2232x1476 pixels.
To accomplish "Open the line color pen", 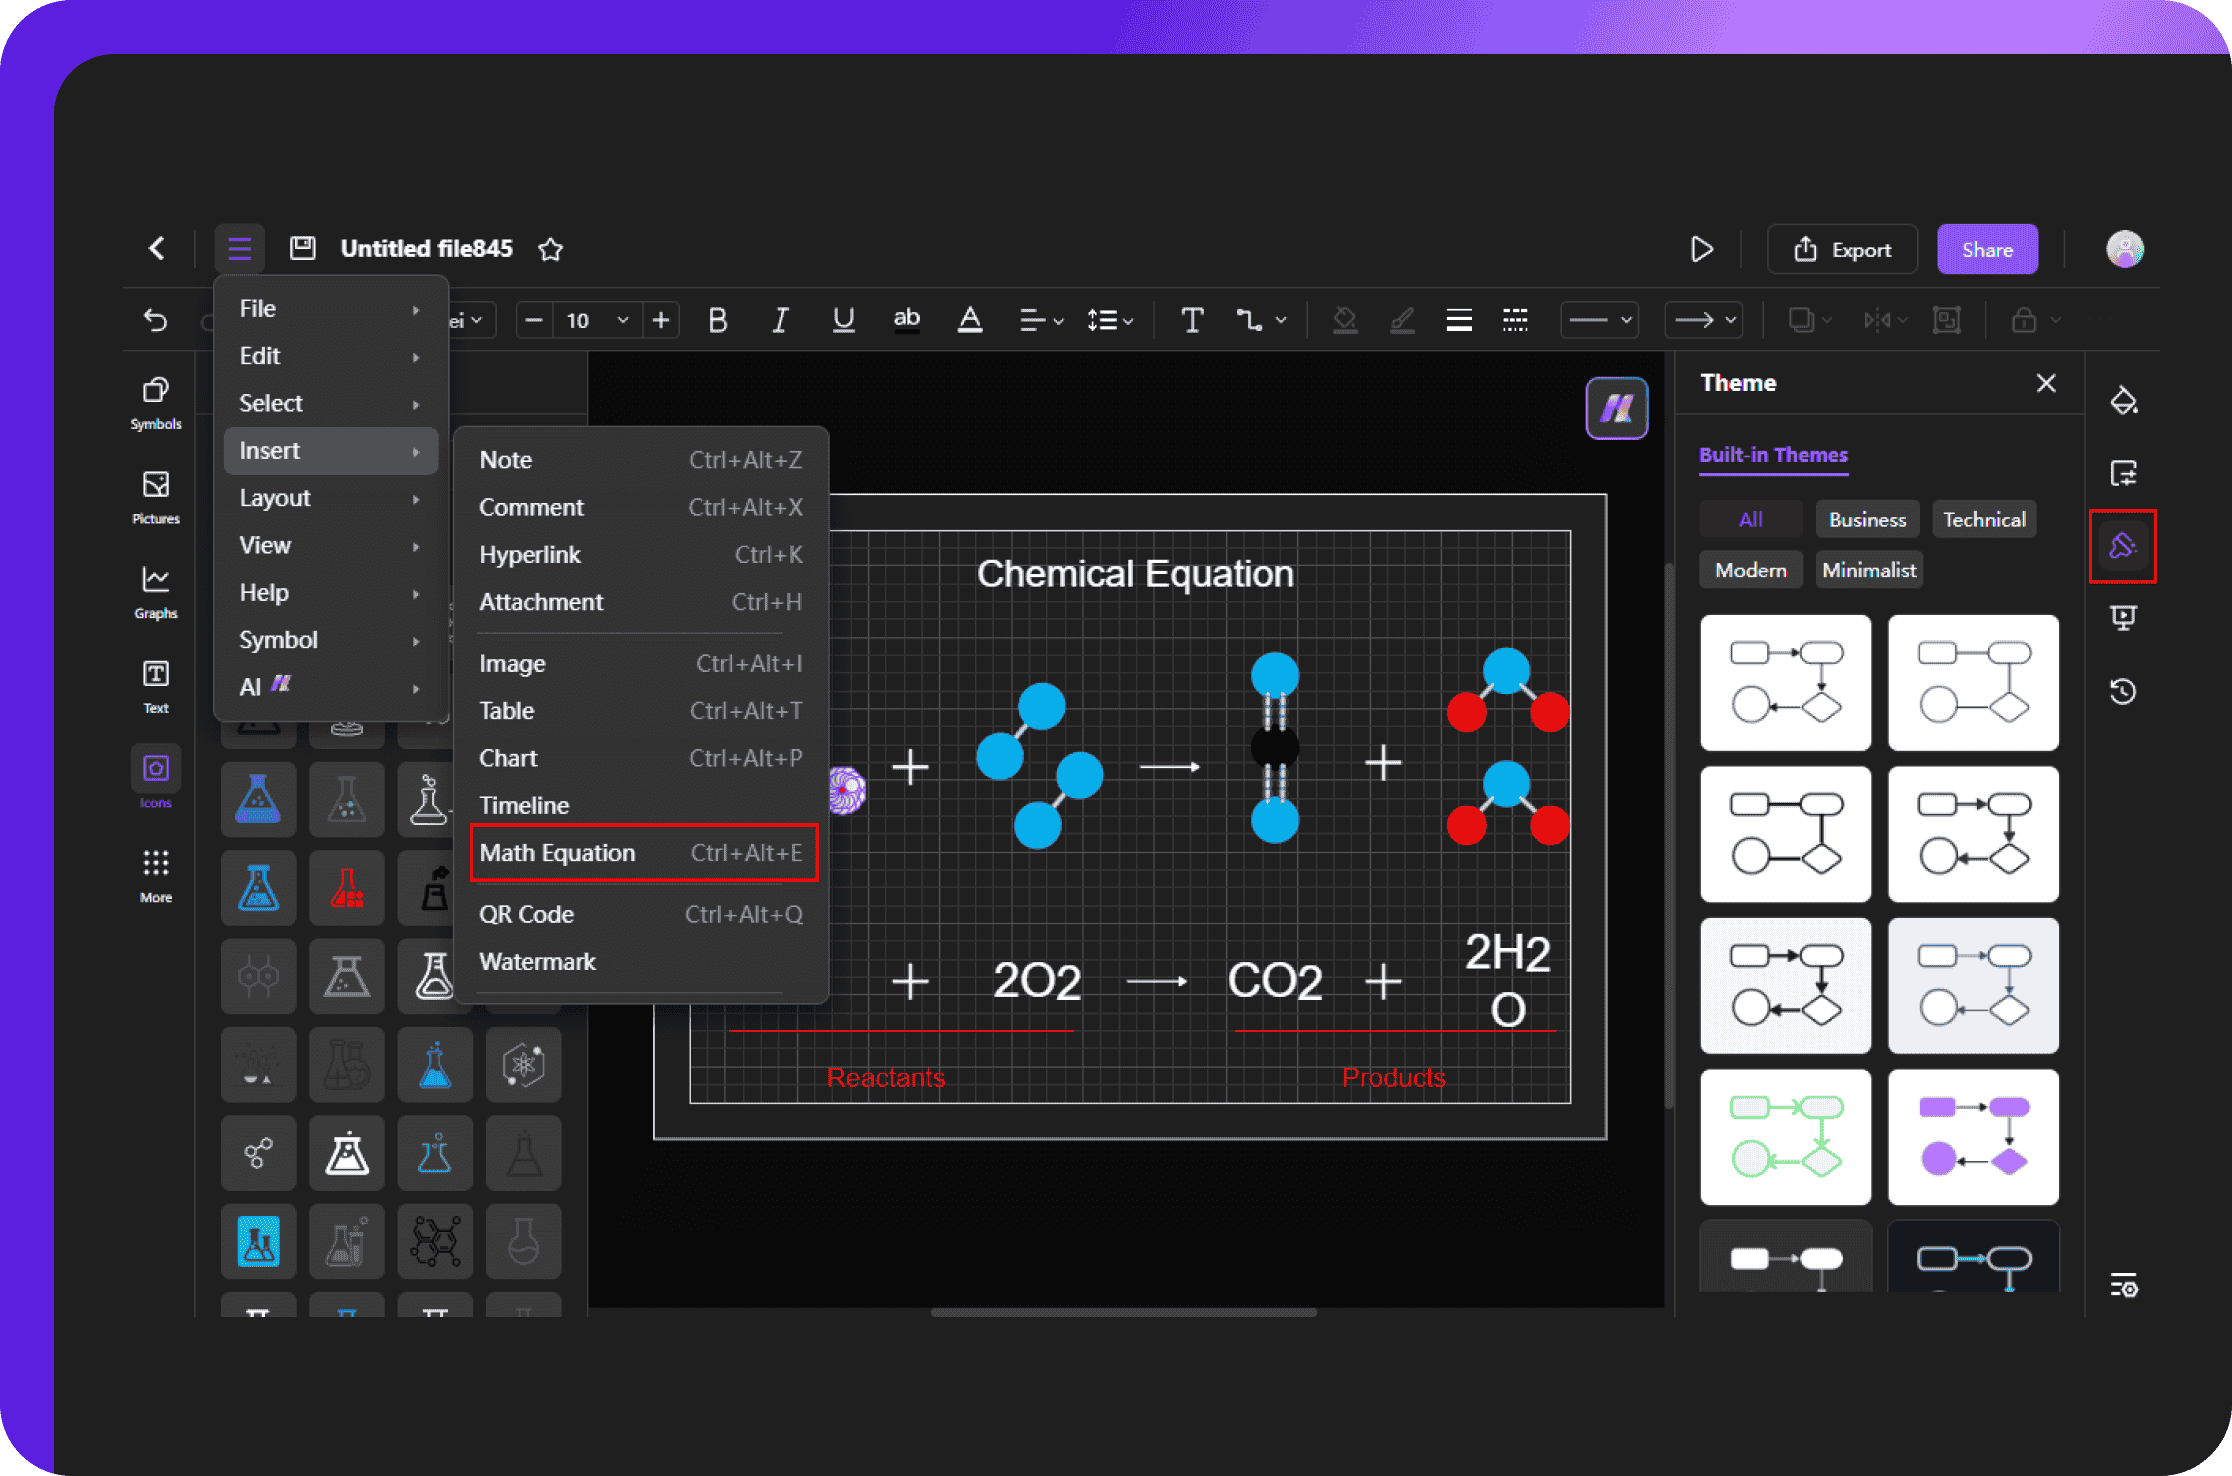I will 1402,320.
